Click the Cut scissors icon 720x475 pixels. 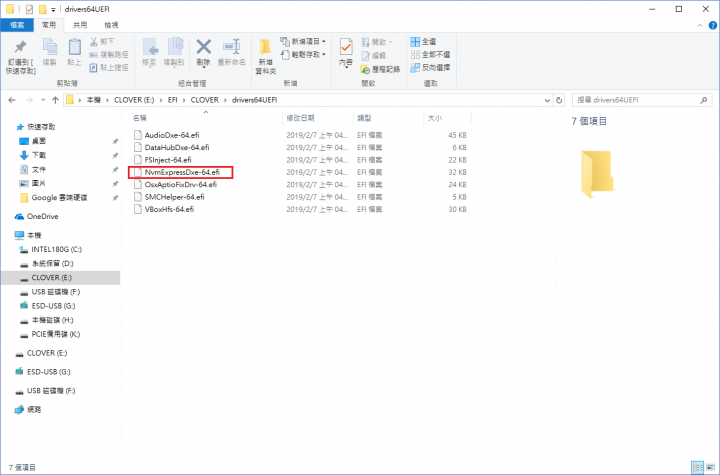coord(94,42)
